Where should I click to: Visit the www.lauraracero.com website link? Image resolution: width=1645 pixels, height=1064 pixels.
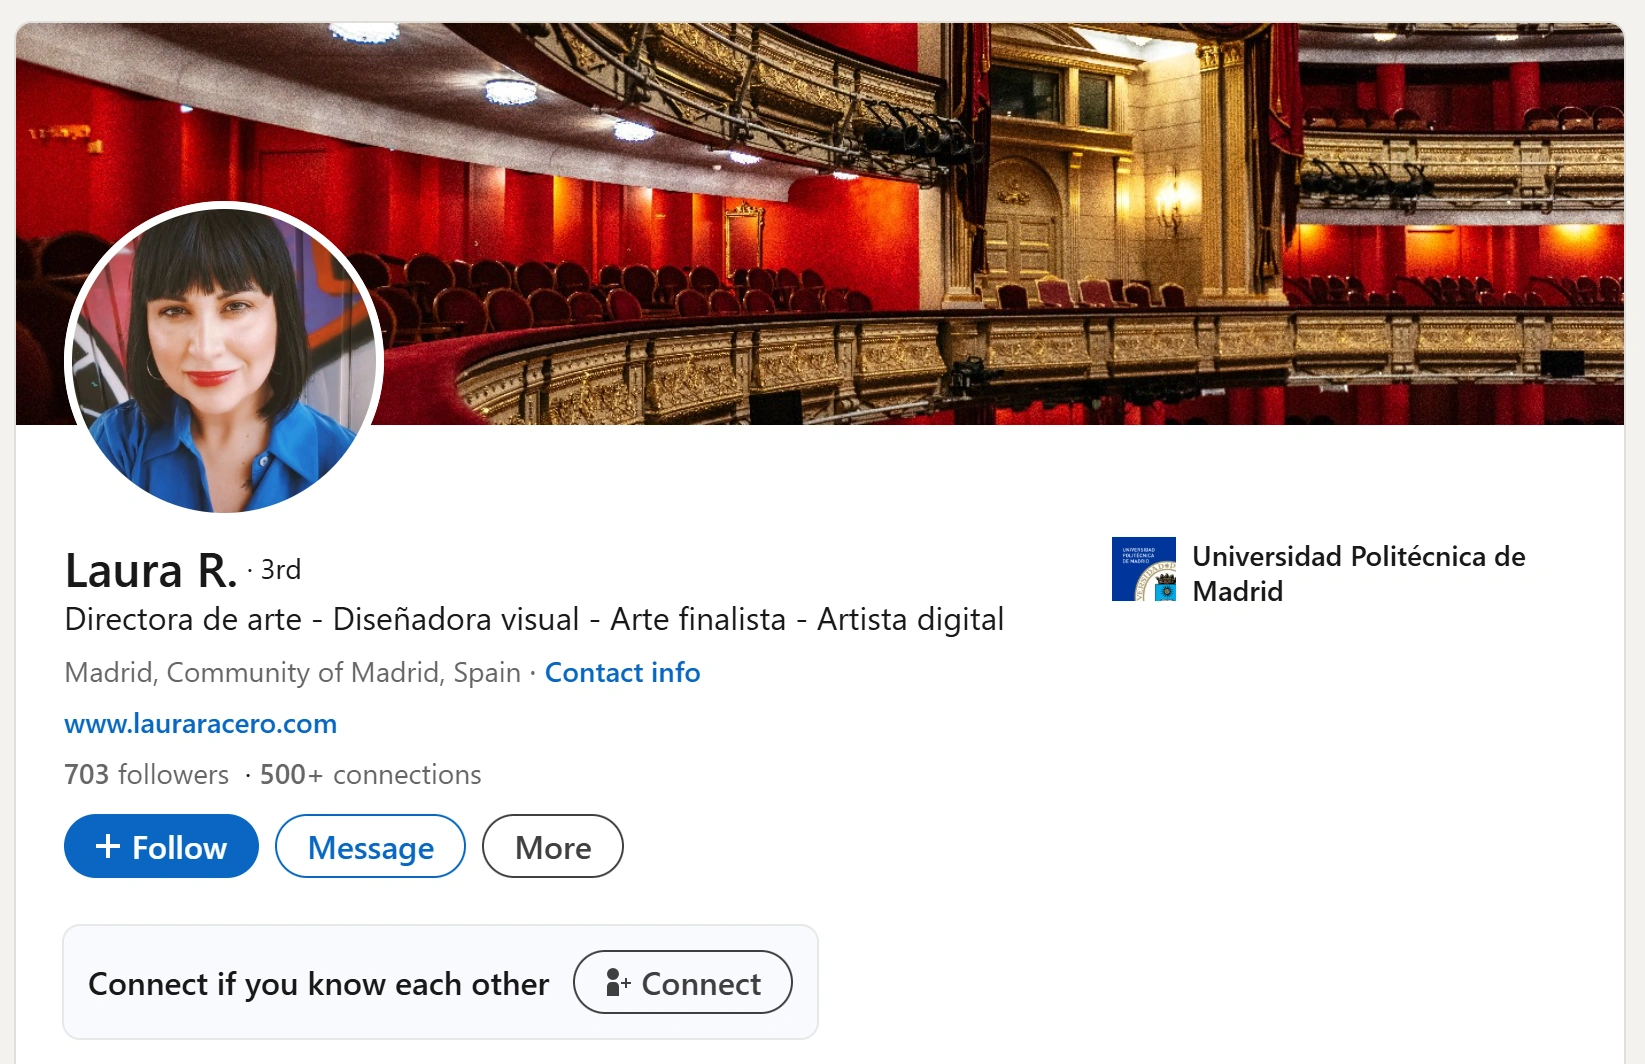(200, 724)
